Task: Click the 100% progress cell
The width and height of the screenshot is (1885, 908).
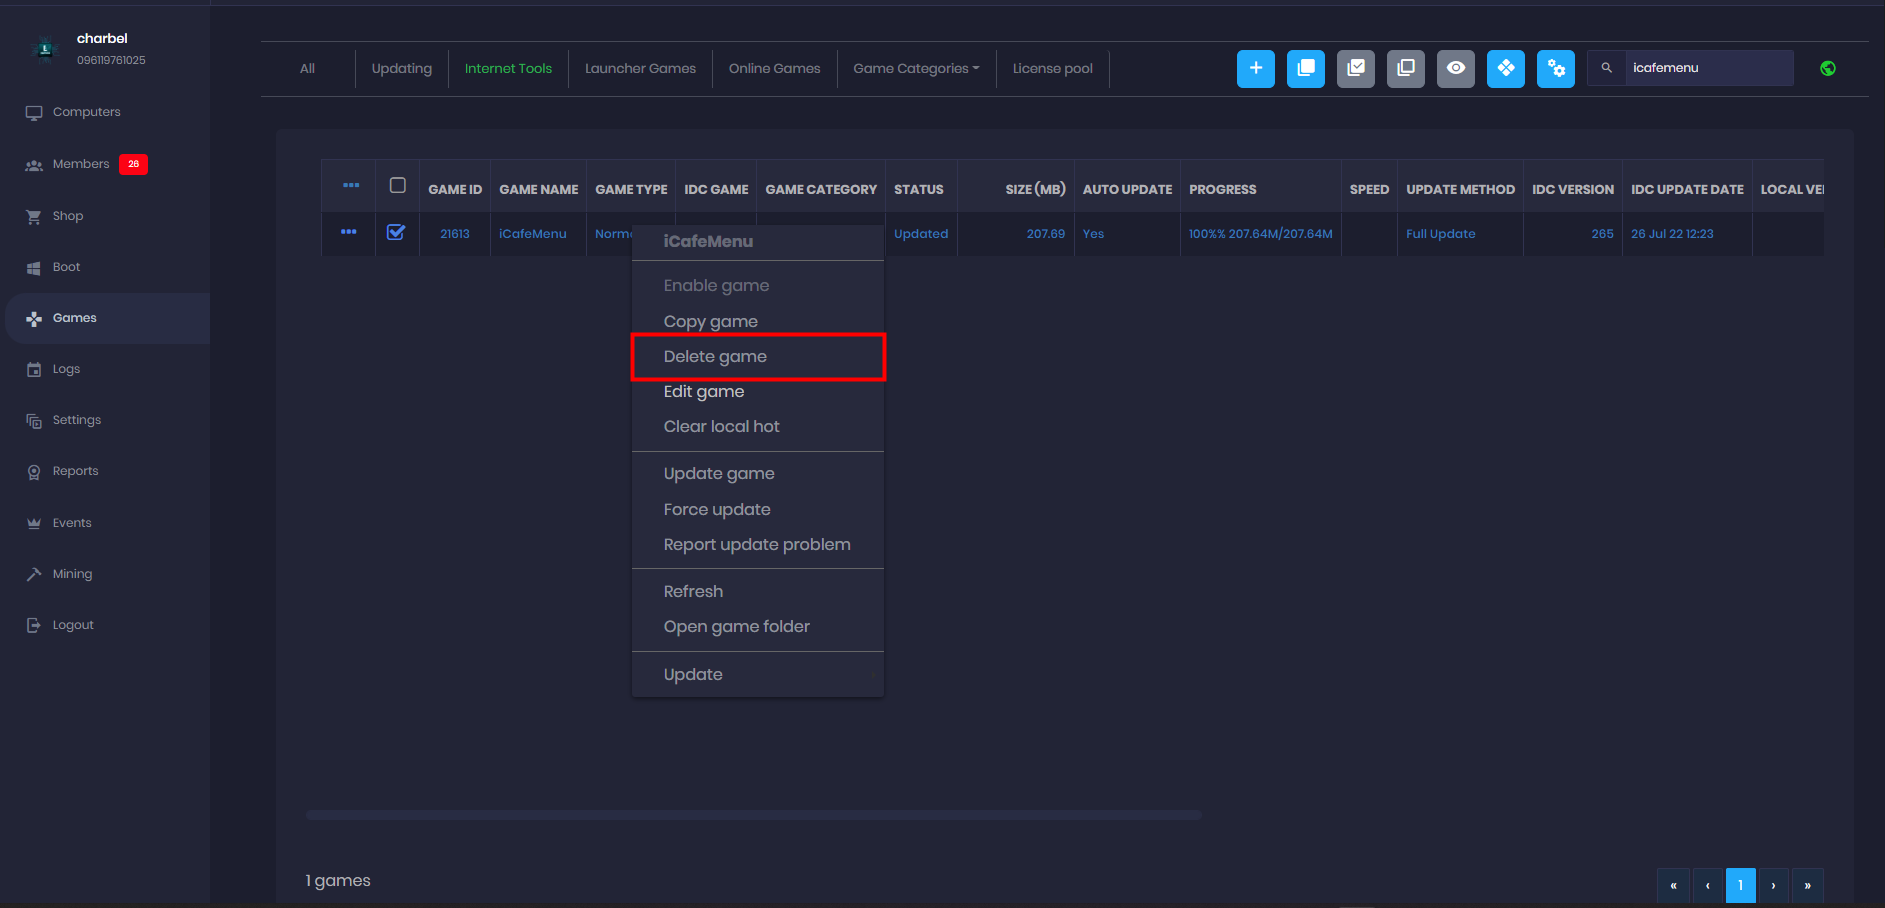Action: coord(1260,234)
